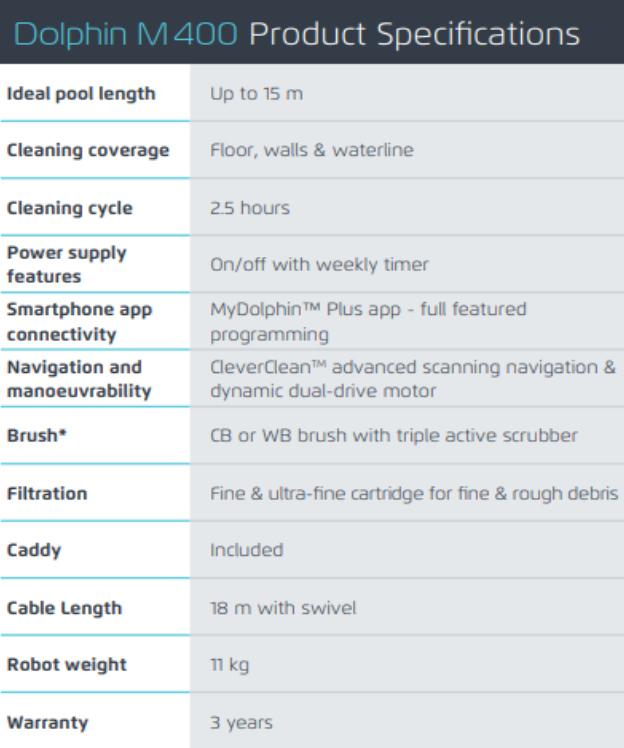Click the MyDolphin Plus app description
Viewport: 624px width, 748px height.
coord(367,321)
